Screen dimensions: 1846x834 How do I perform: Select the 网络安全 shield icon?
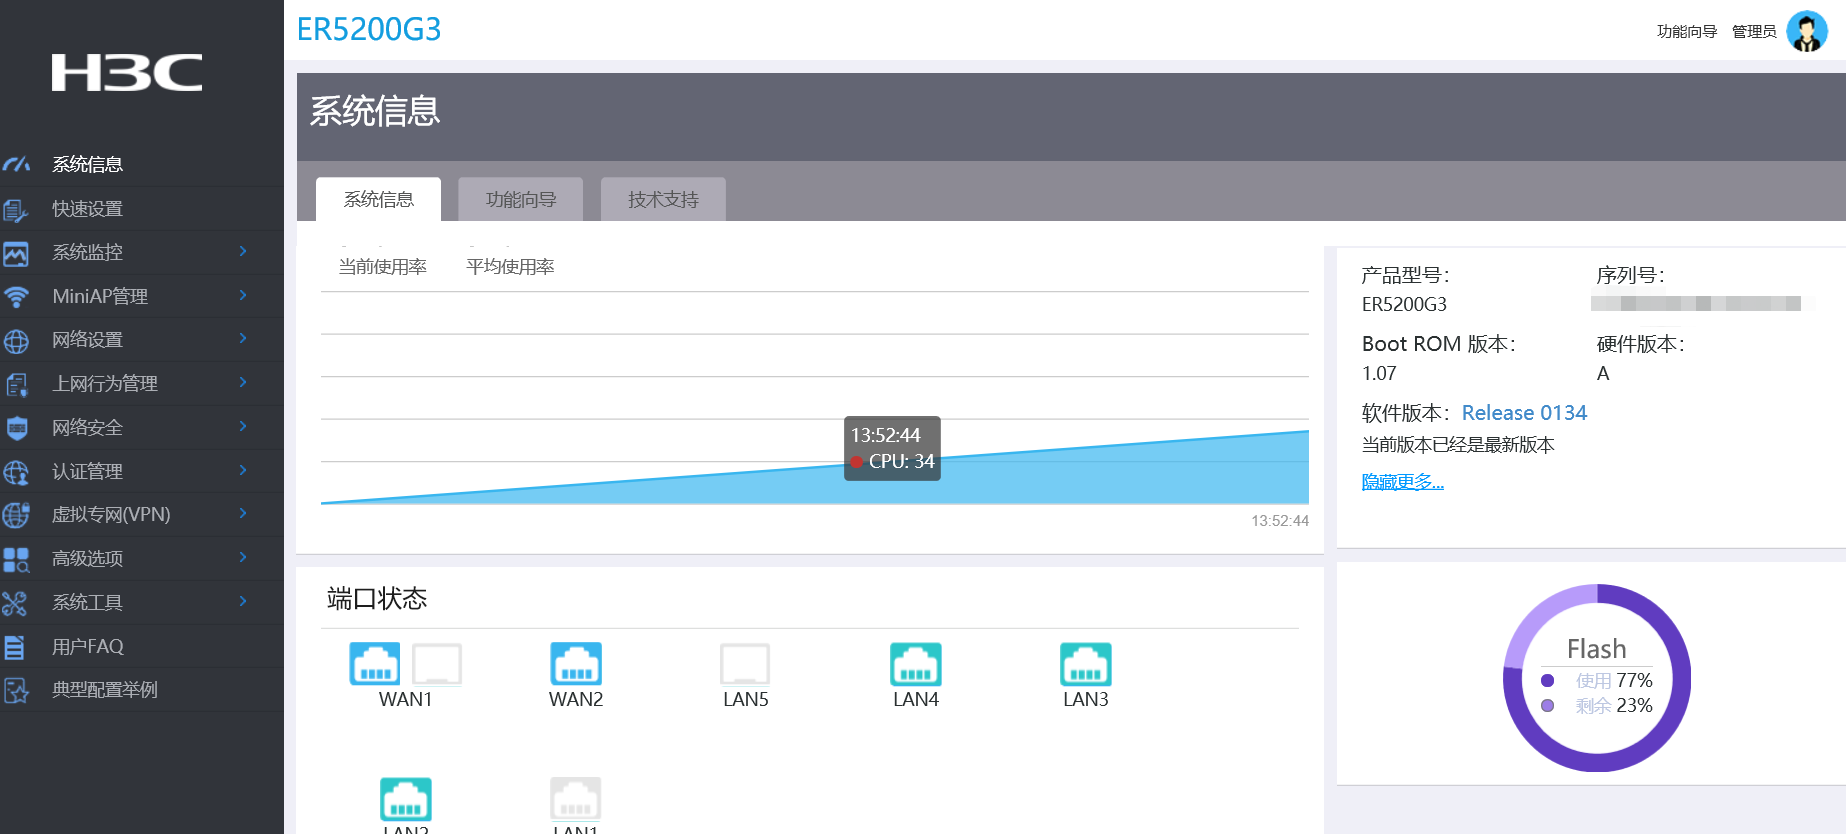(17, 428)
